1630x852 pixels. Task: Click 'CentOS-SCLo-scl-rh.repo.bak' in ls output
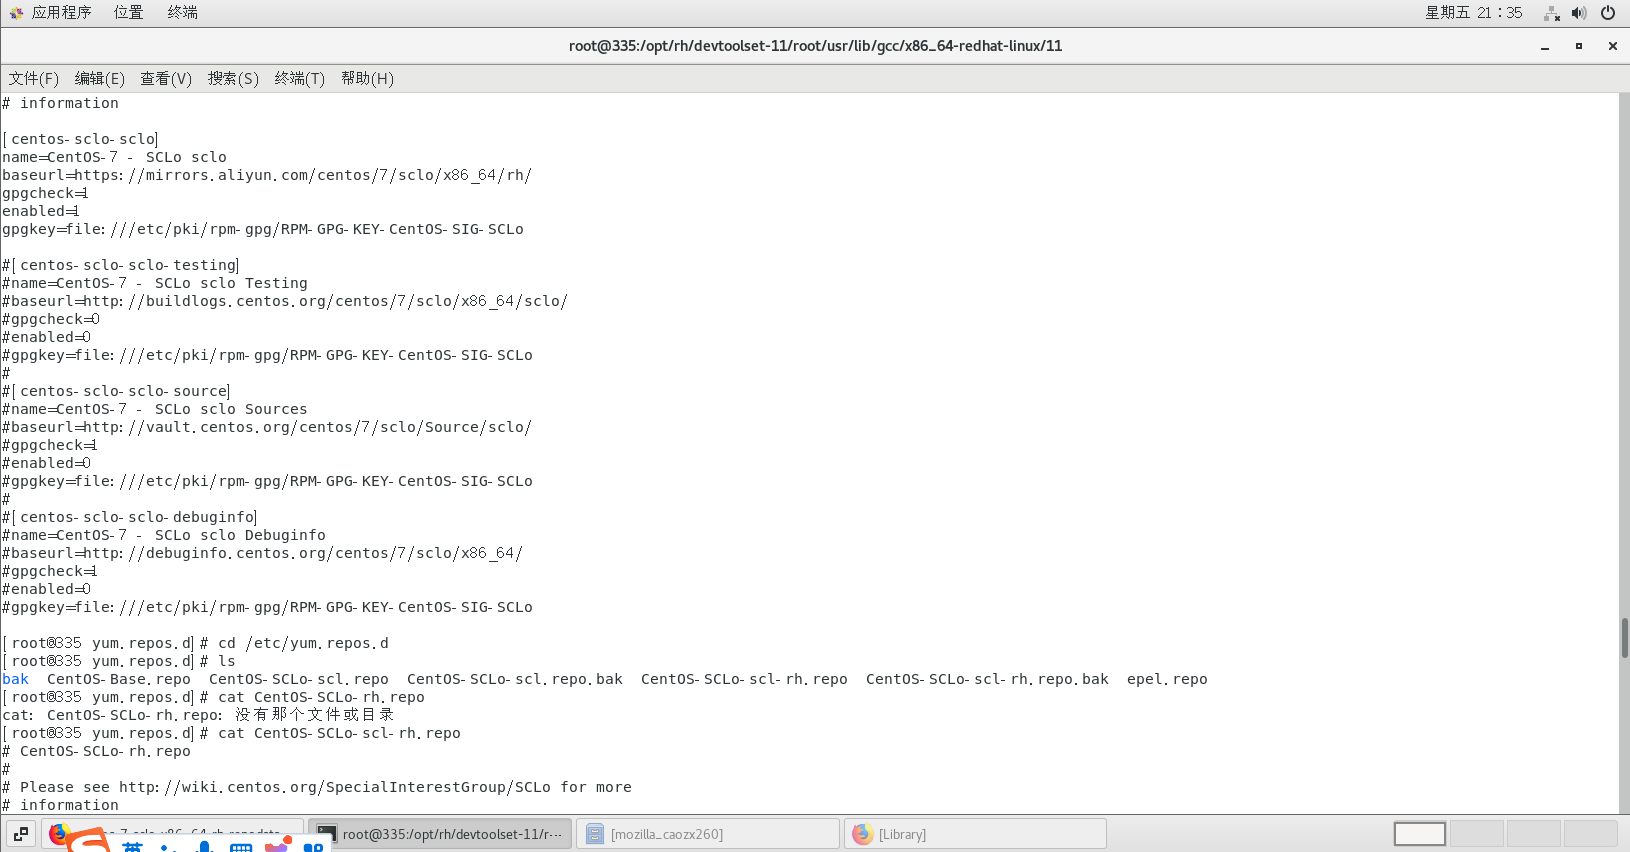[x=987, y=679]
